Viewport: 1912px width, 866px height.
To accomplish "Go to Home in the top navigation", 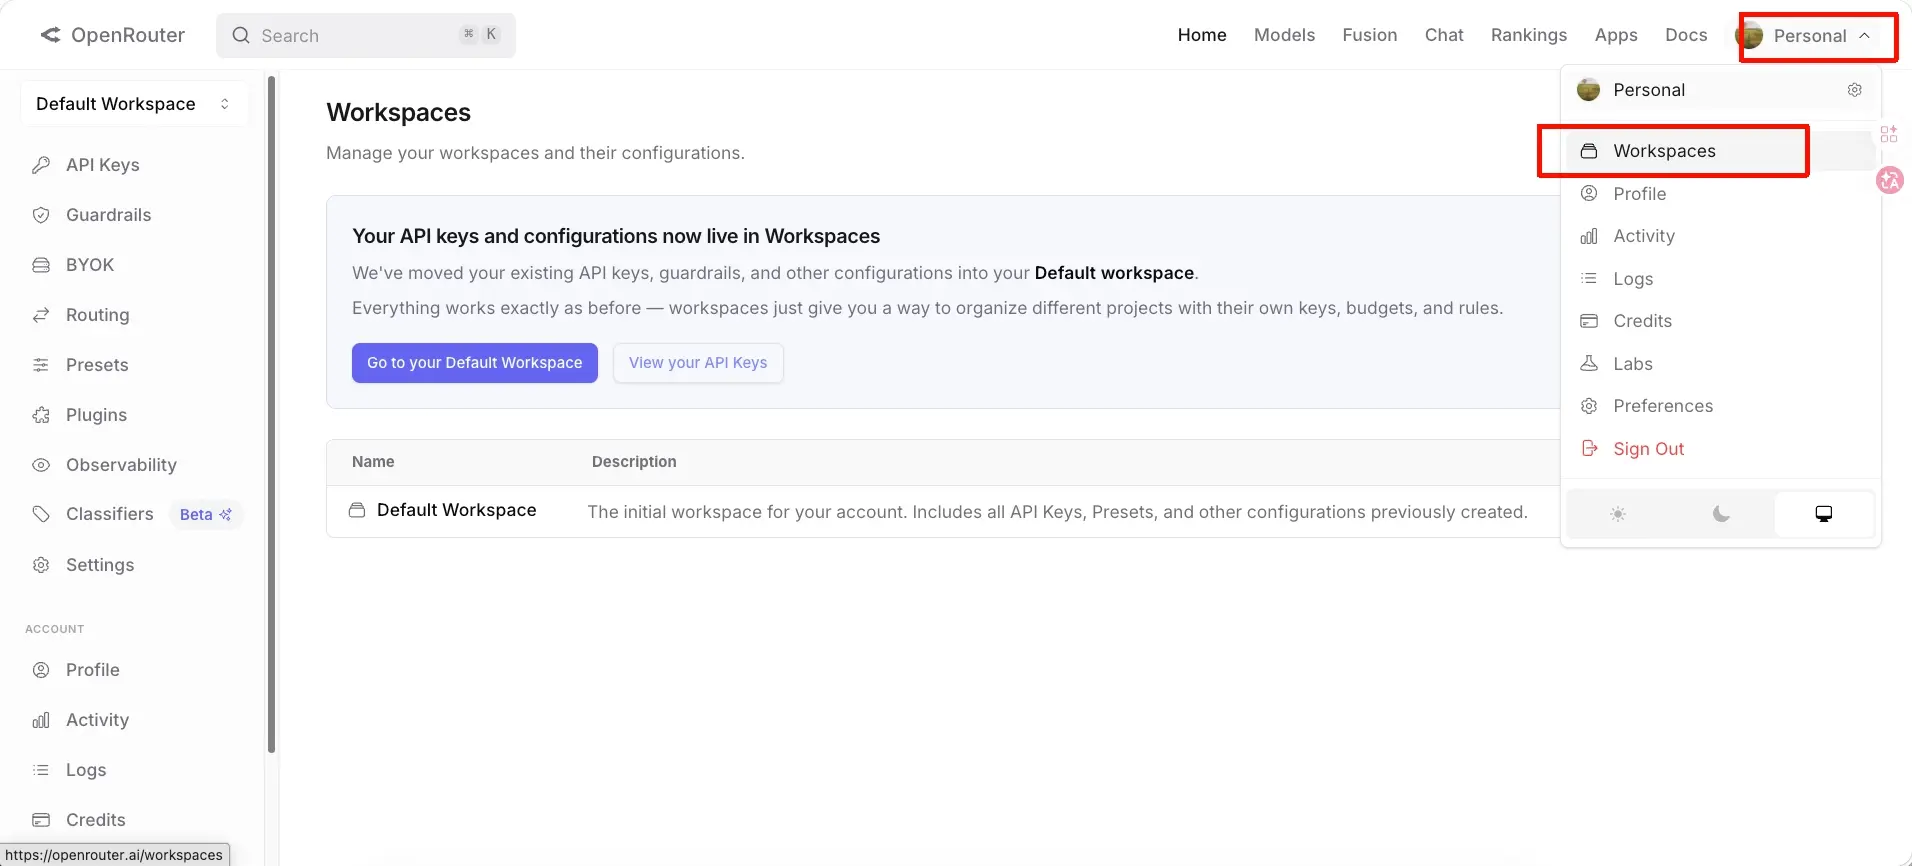I will [1202, 35].
